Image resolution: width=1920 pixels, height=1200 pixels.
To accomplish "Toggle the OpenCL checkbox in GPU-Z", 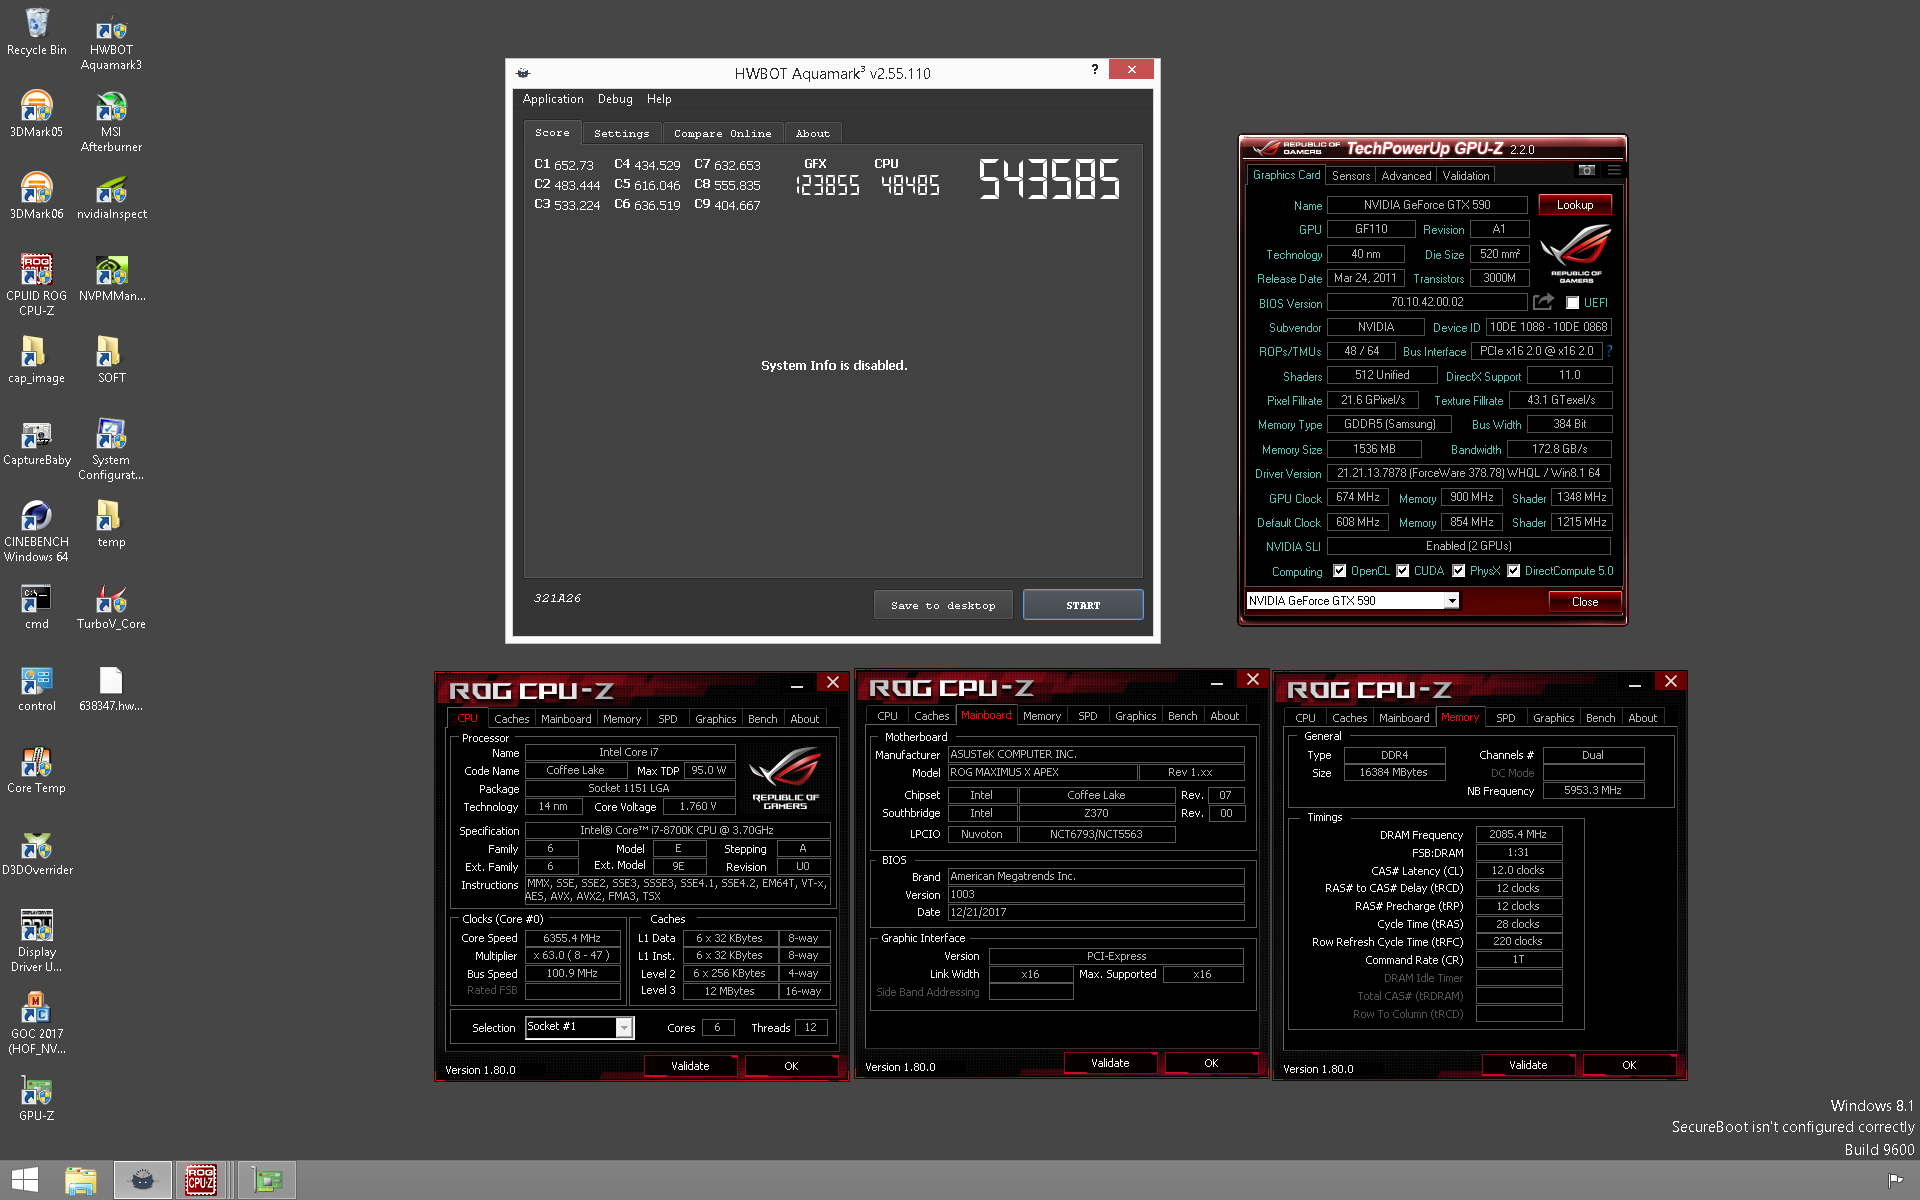I will (x=1339, y=571).
